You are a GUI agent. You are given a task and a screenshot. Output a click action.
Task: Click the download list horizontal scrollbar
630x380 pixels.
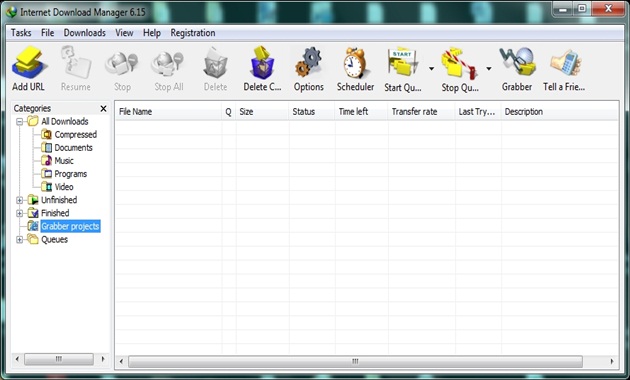click(355, 361)
